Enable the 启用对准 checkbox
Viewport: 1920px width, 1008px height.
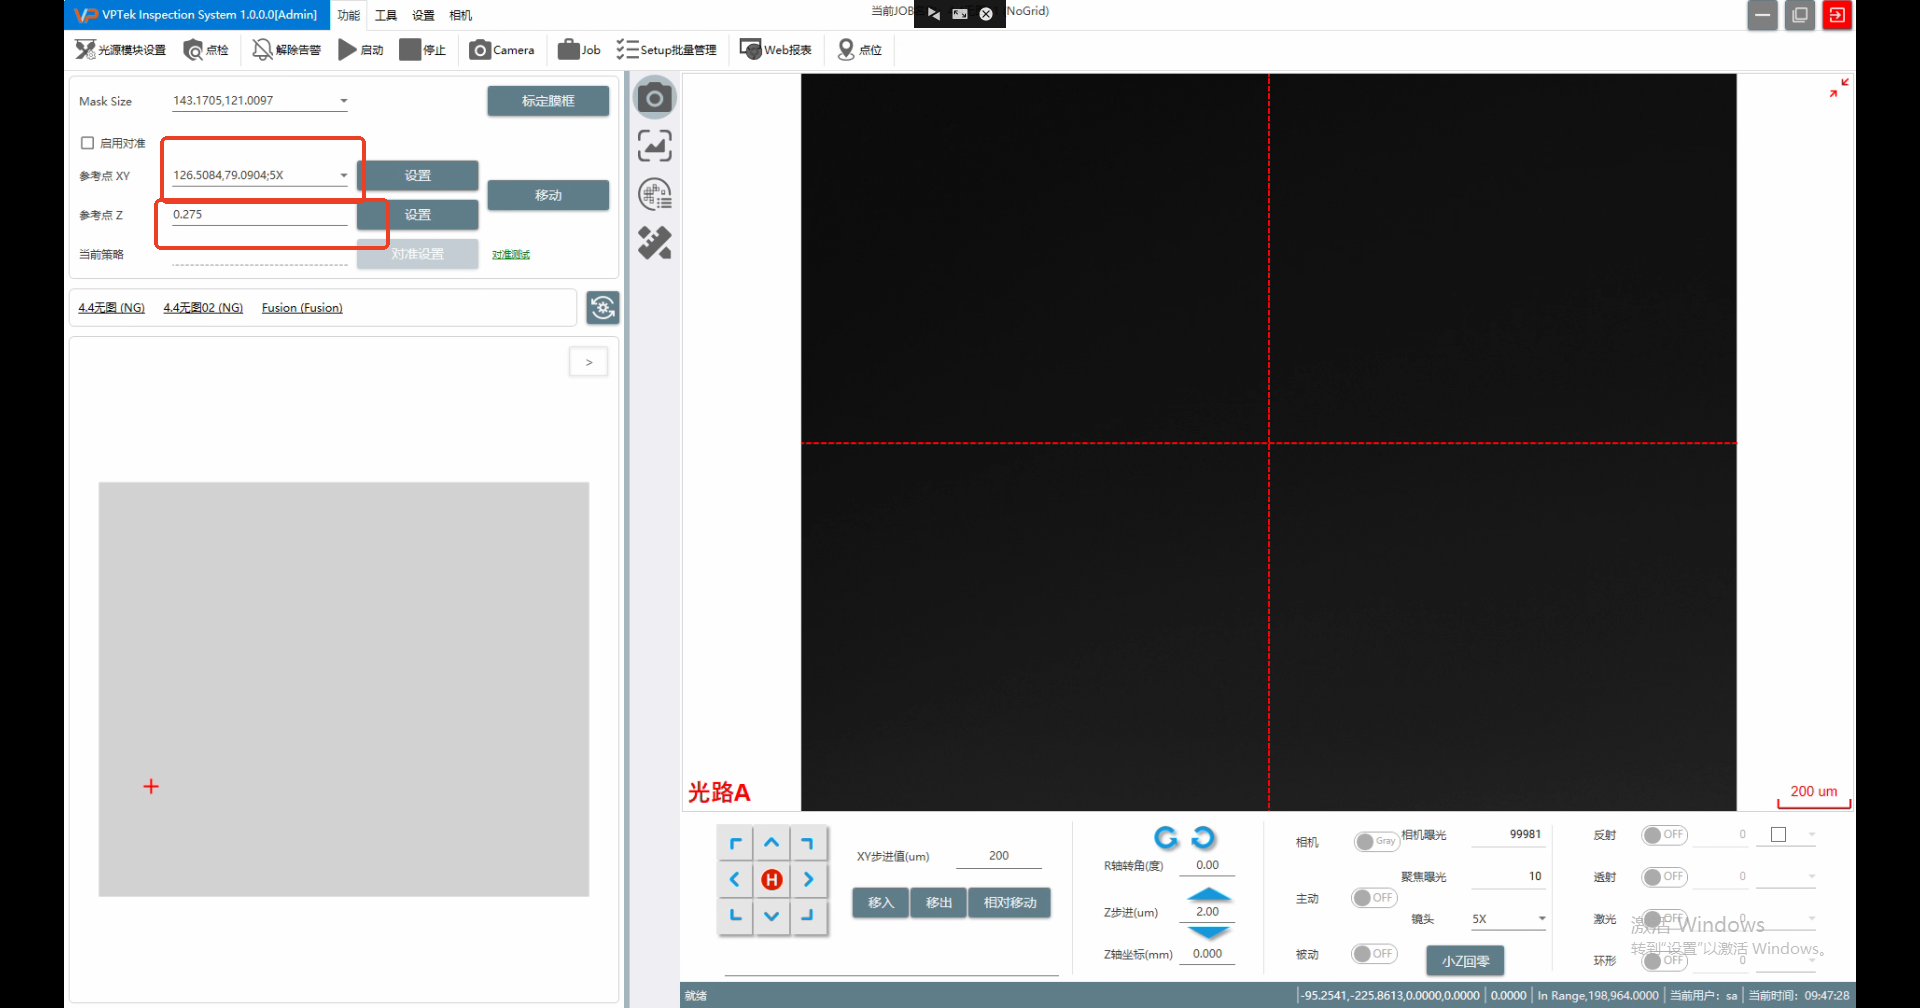point(88,143)
